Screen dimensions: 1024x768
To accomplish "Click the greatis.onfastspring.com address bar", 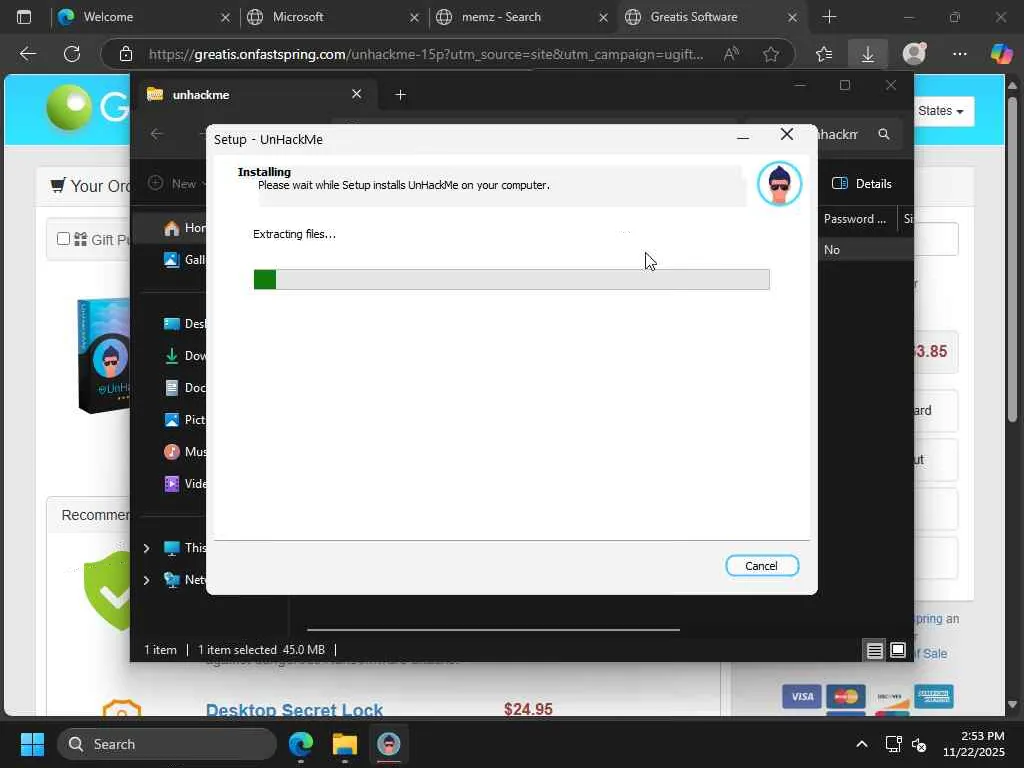I will coord(426,54).
